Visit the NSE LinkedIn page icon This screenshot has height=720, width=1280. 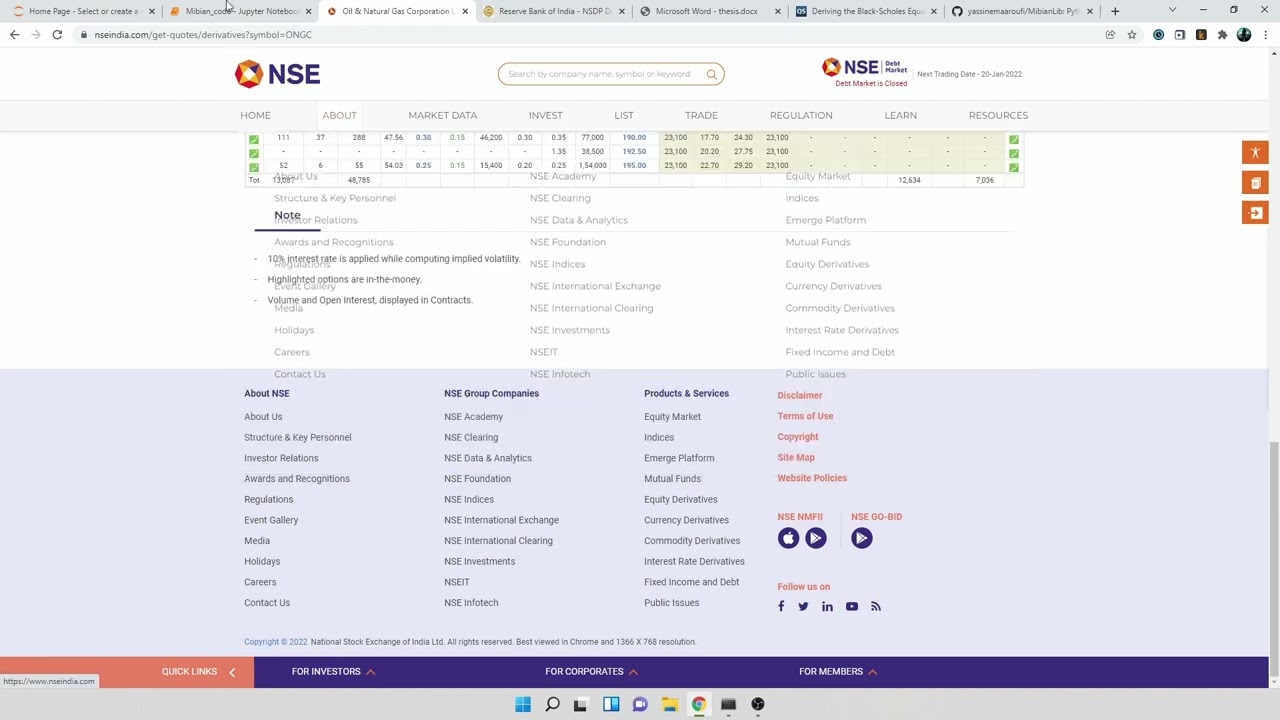click(x=827, y=606)
